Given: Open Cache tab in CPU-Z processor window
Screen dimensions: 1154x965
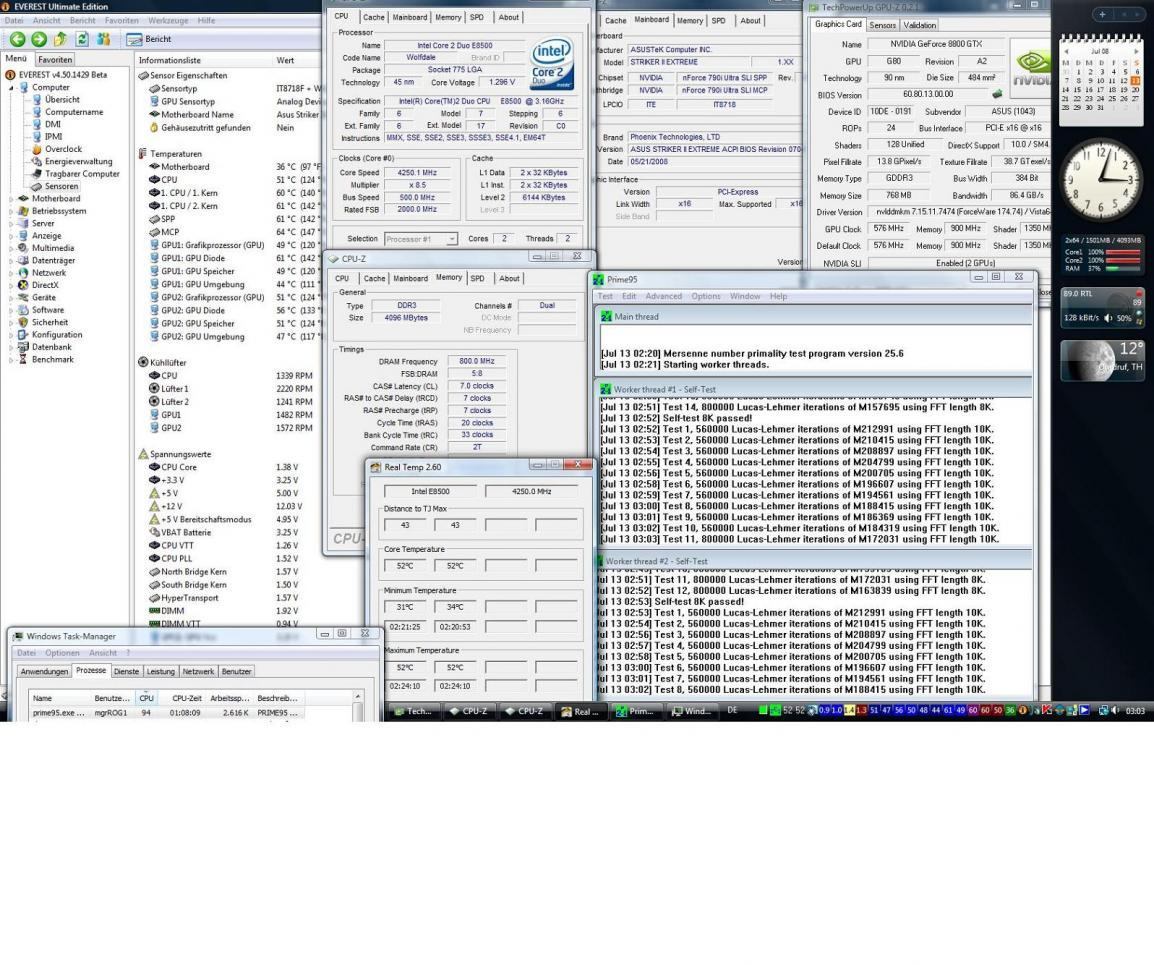Looking at the screenshot, I should 373,17.
